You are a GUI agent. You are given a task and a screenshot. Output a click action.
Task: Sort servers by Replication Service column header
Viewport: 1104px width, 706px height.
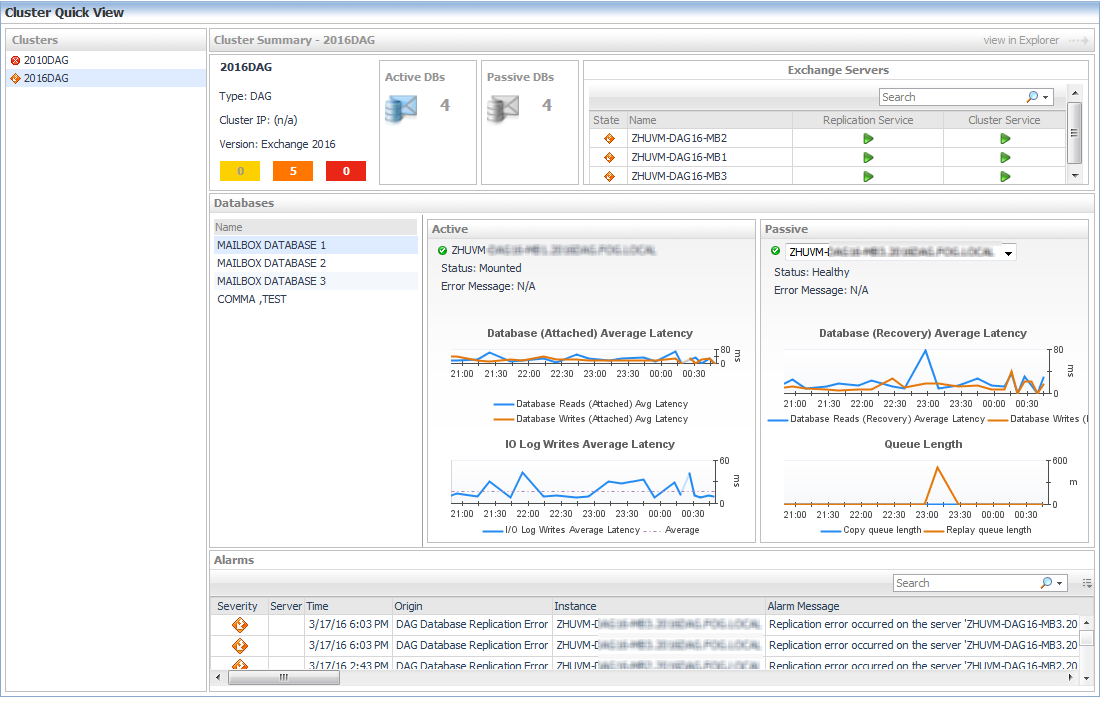[x=867, y=120]
